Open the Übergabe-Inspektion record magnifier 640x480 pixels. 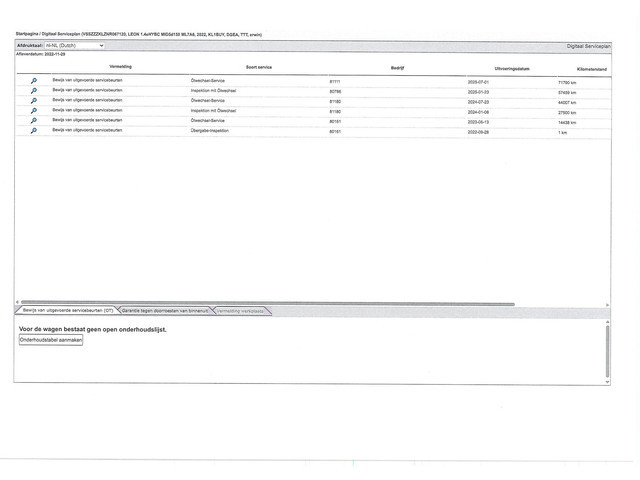click(33, 131)
